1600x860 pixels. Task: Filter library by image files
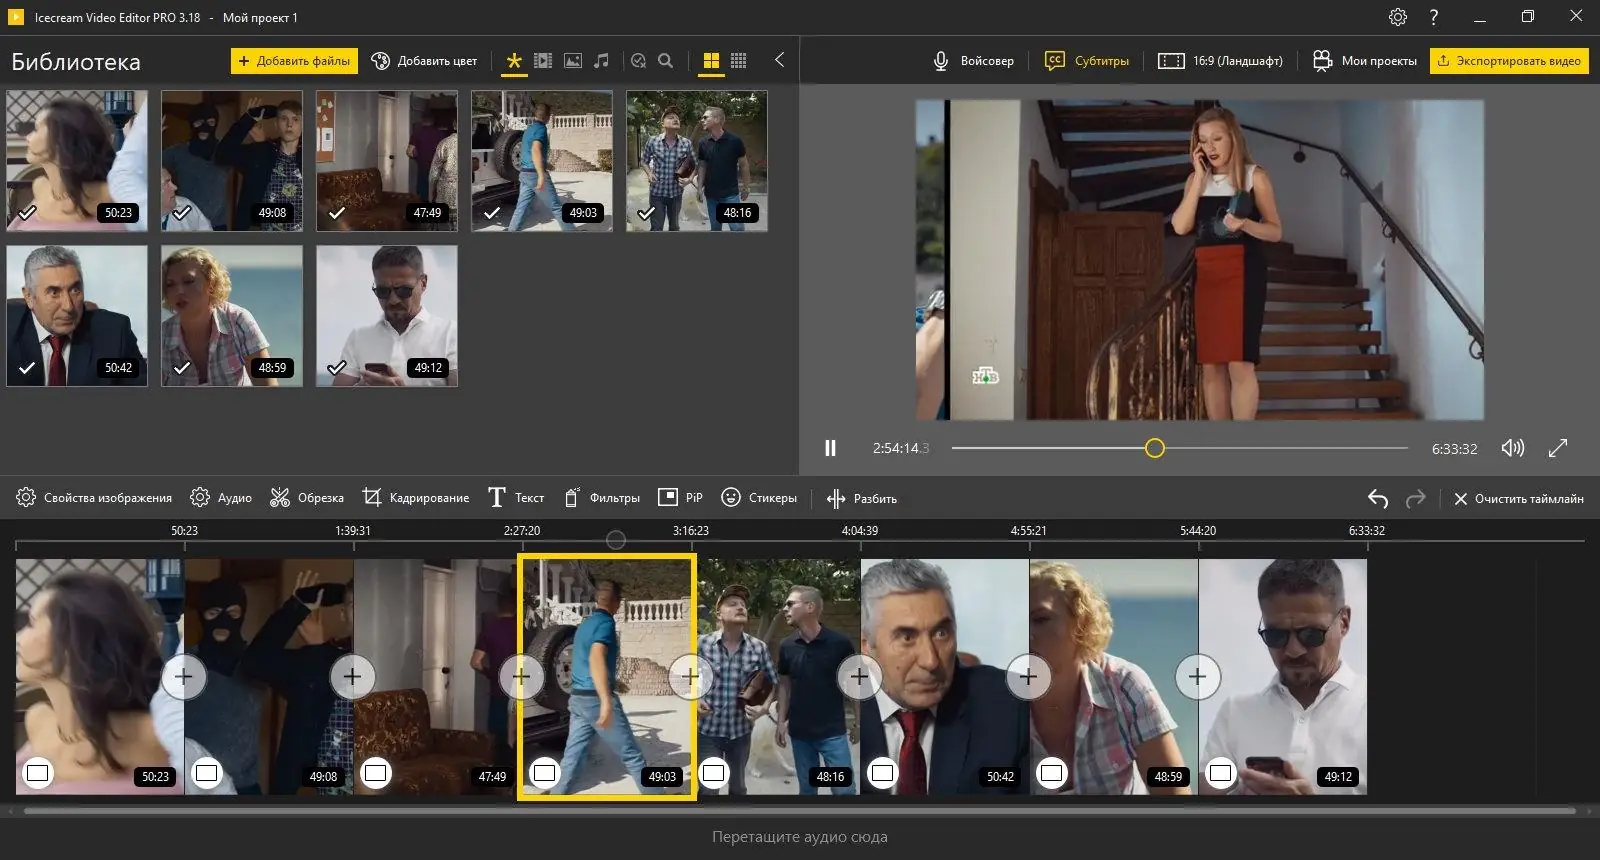click(572, 61)
